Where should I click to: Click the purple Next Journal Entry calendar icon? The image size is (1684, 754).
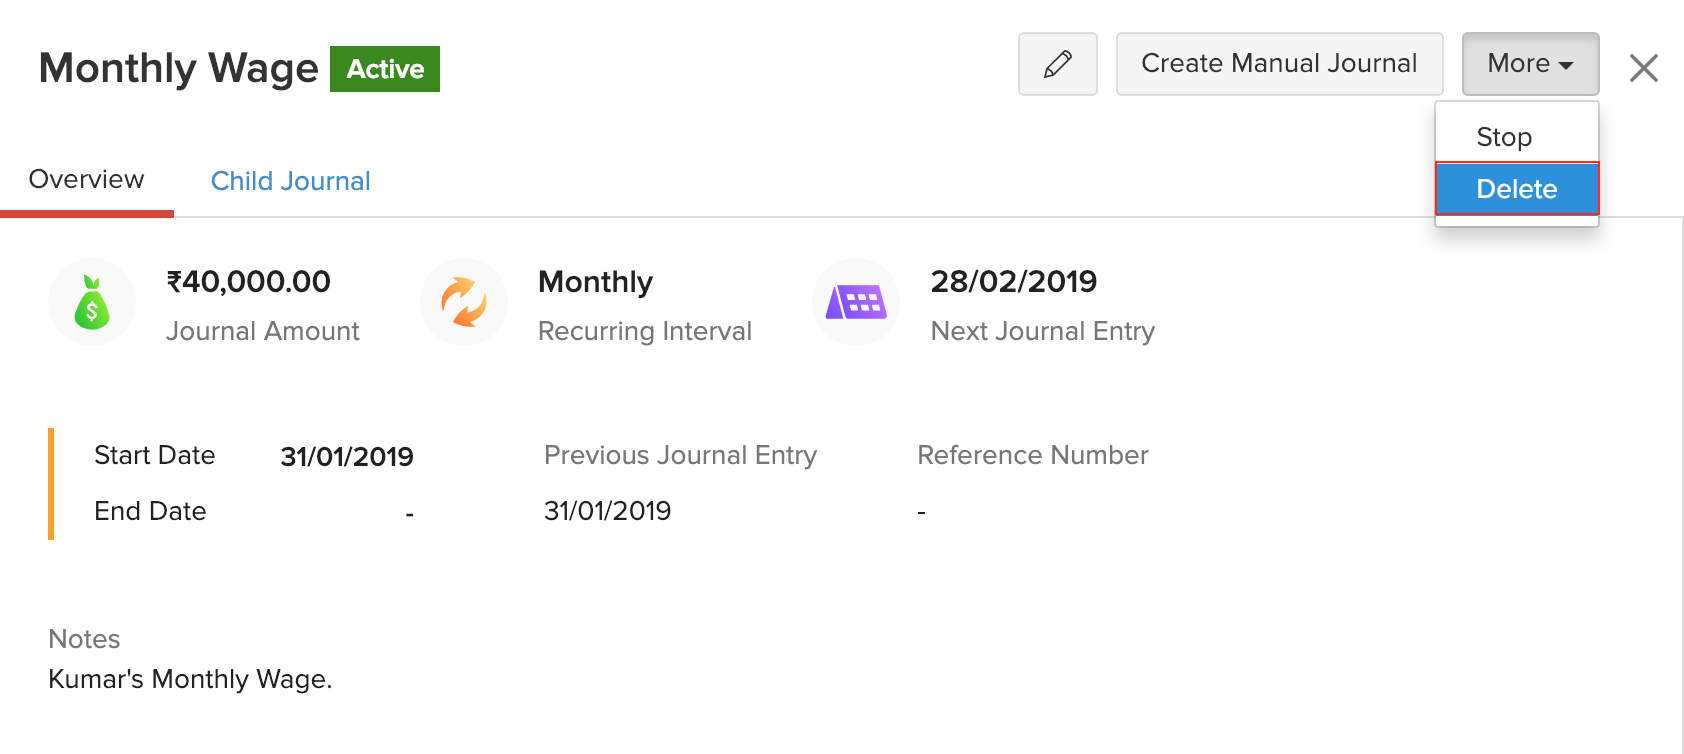coord(855,302)
